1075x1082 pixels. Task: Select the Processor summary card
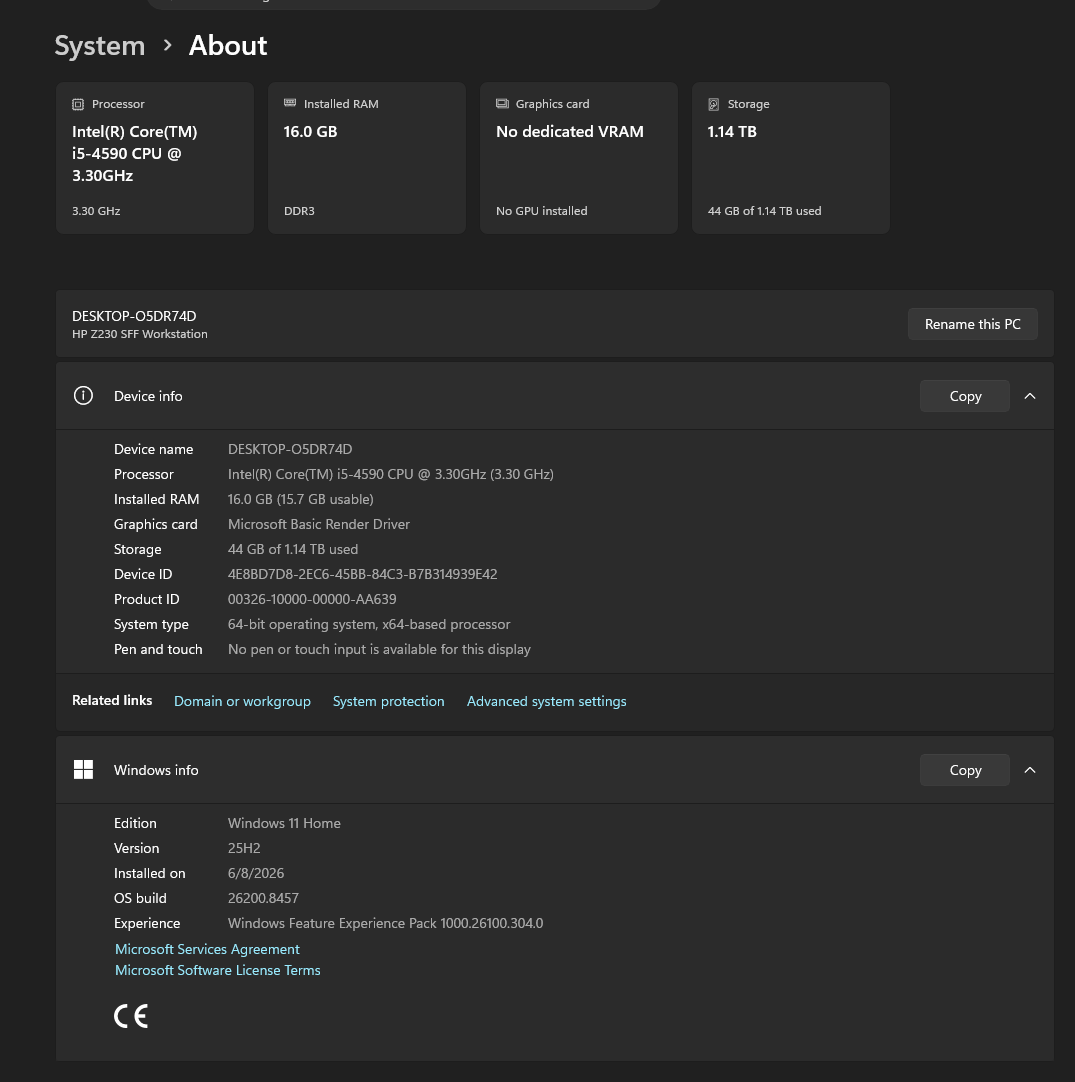click(x=155, y=158)
